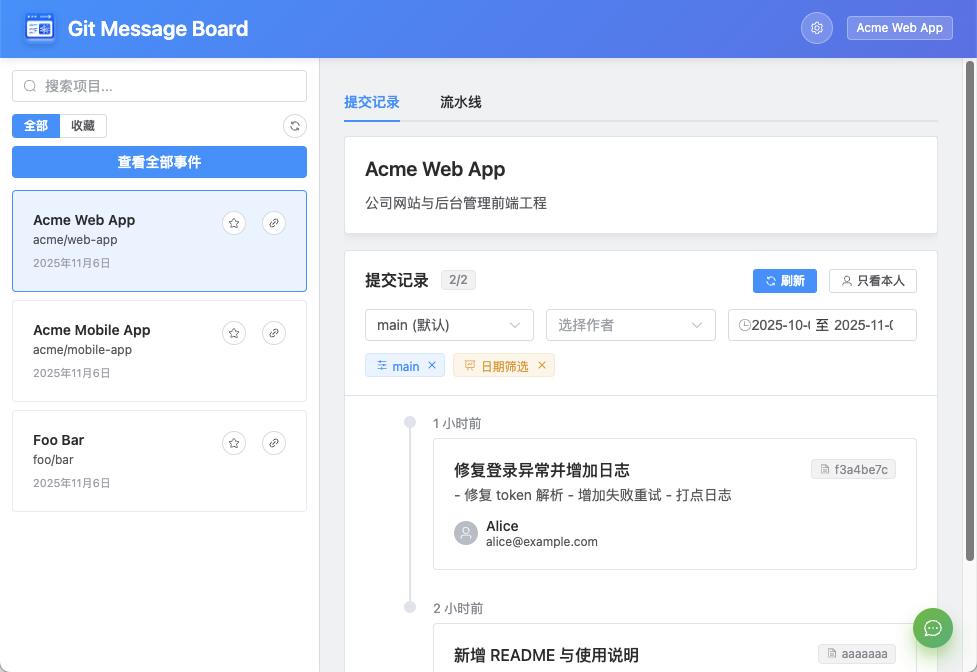Image resolution: width=977 pixels, height=672 pixels.
Task: Open the chat floating button
Action: [x=932, y=628]
